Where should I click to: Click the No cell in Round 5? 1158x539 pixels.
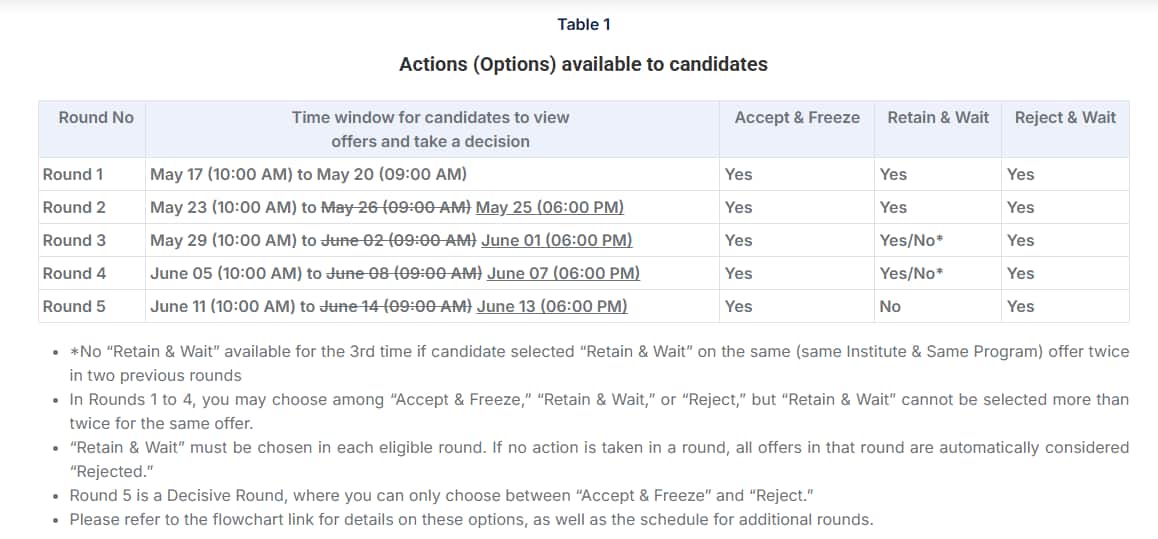[890, 306]
